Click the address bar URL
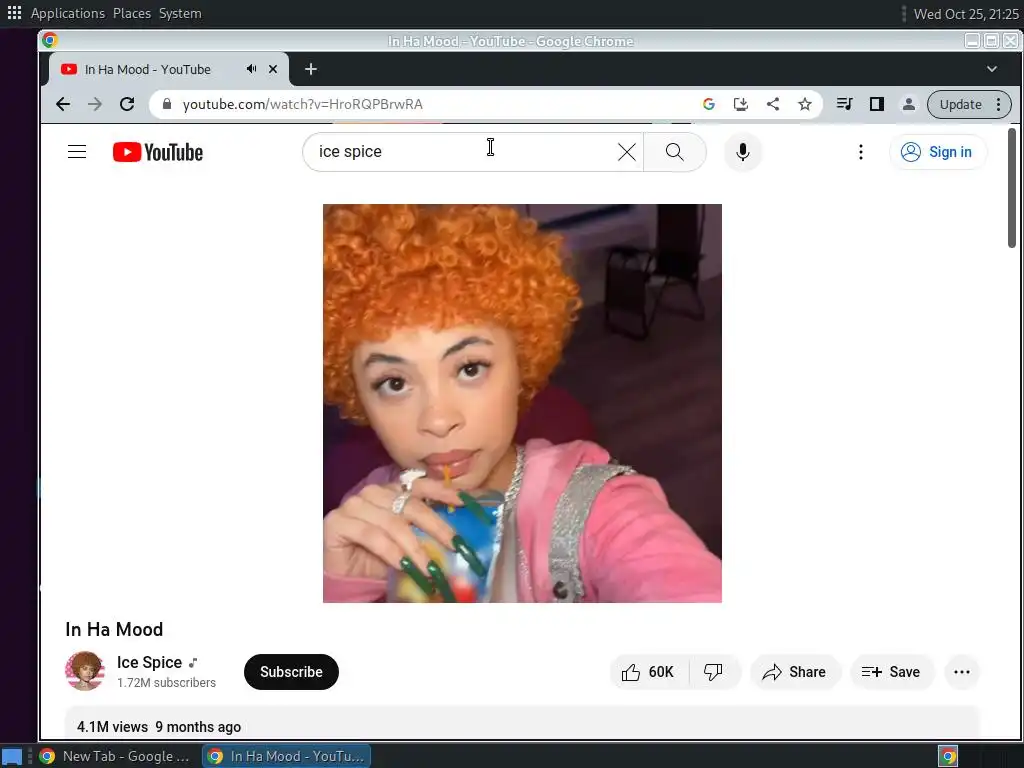1024x768 pixels. [302, 104]
